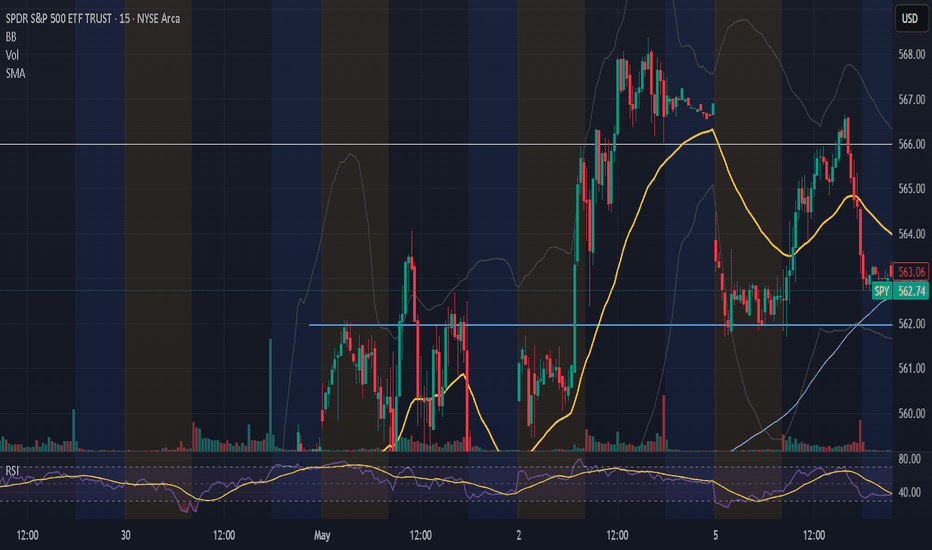Click the 564.00 price axis label
932x550 pixels.
911,234
